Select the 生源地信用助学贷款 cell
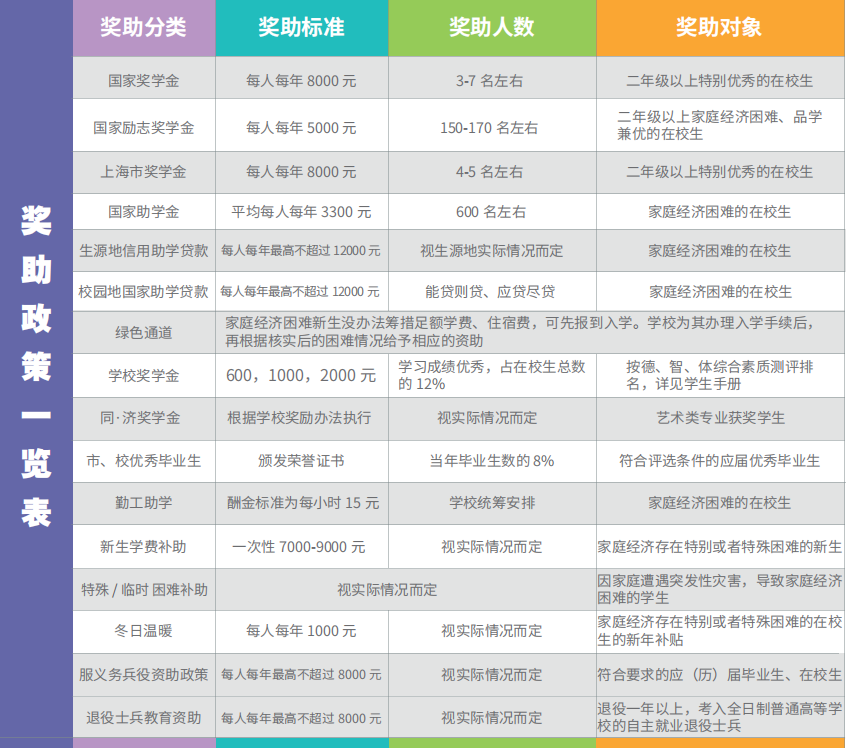This screenshot has width=846, height=748. click(x=144, y=251)
